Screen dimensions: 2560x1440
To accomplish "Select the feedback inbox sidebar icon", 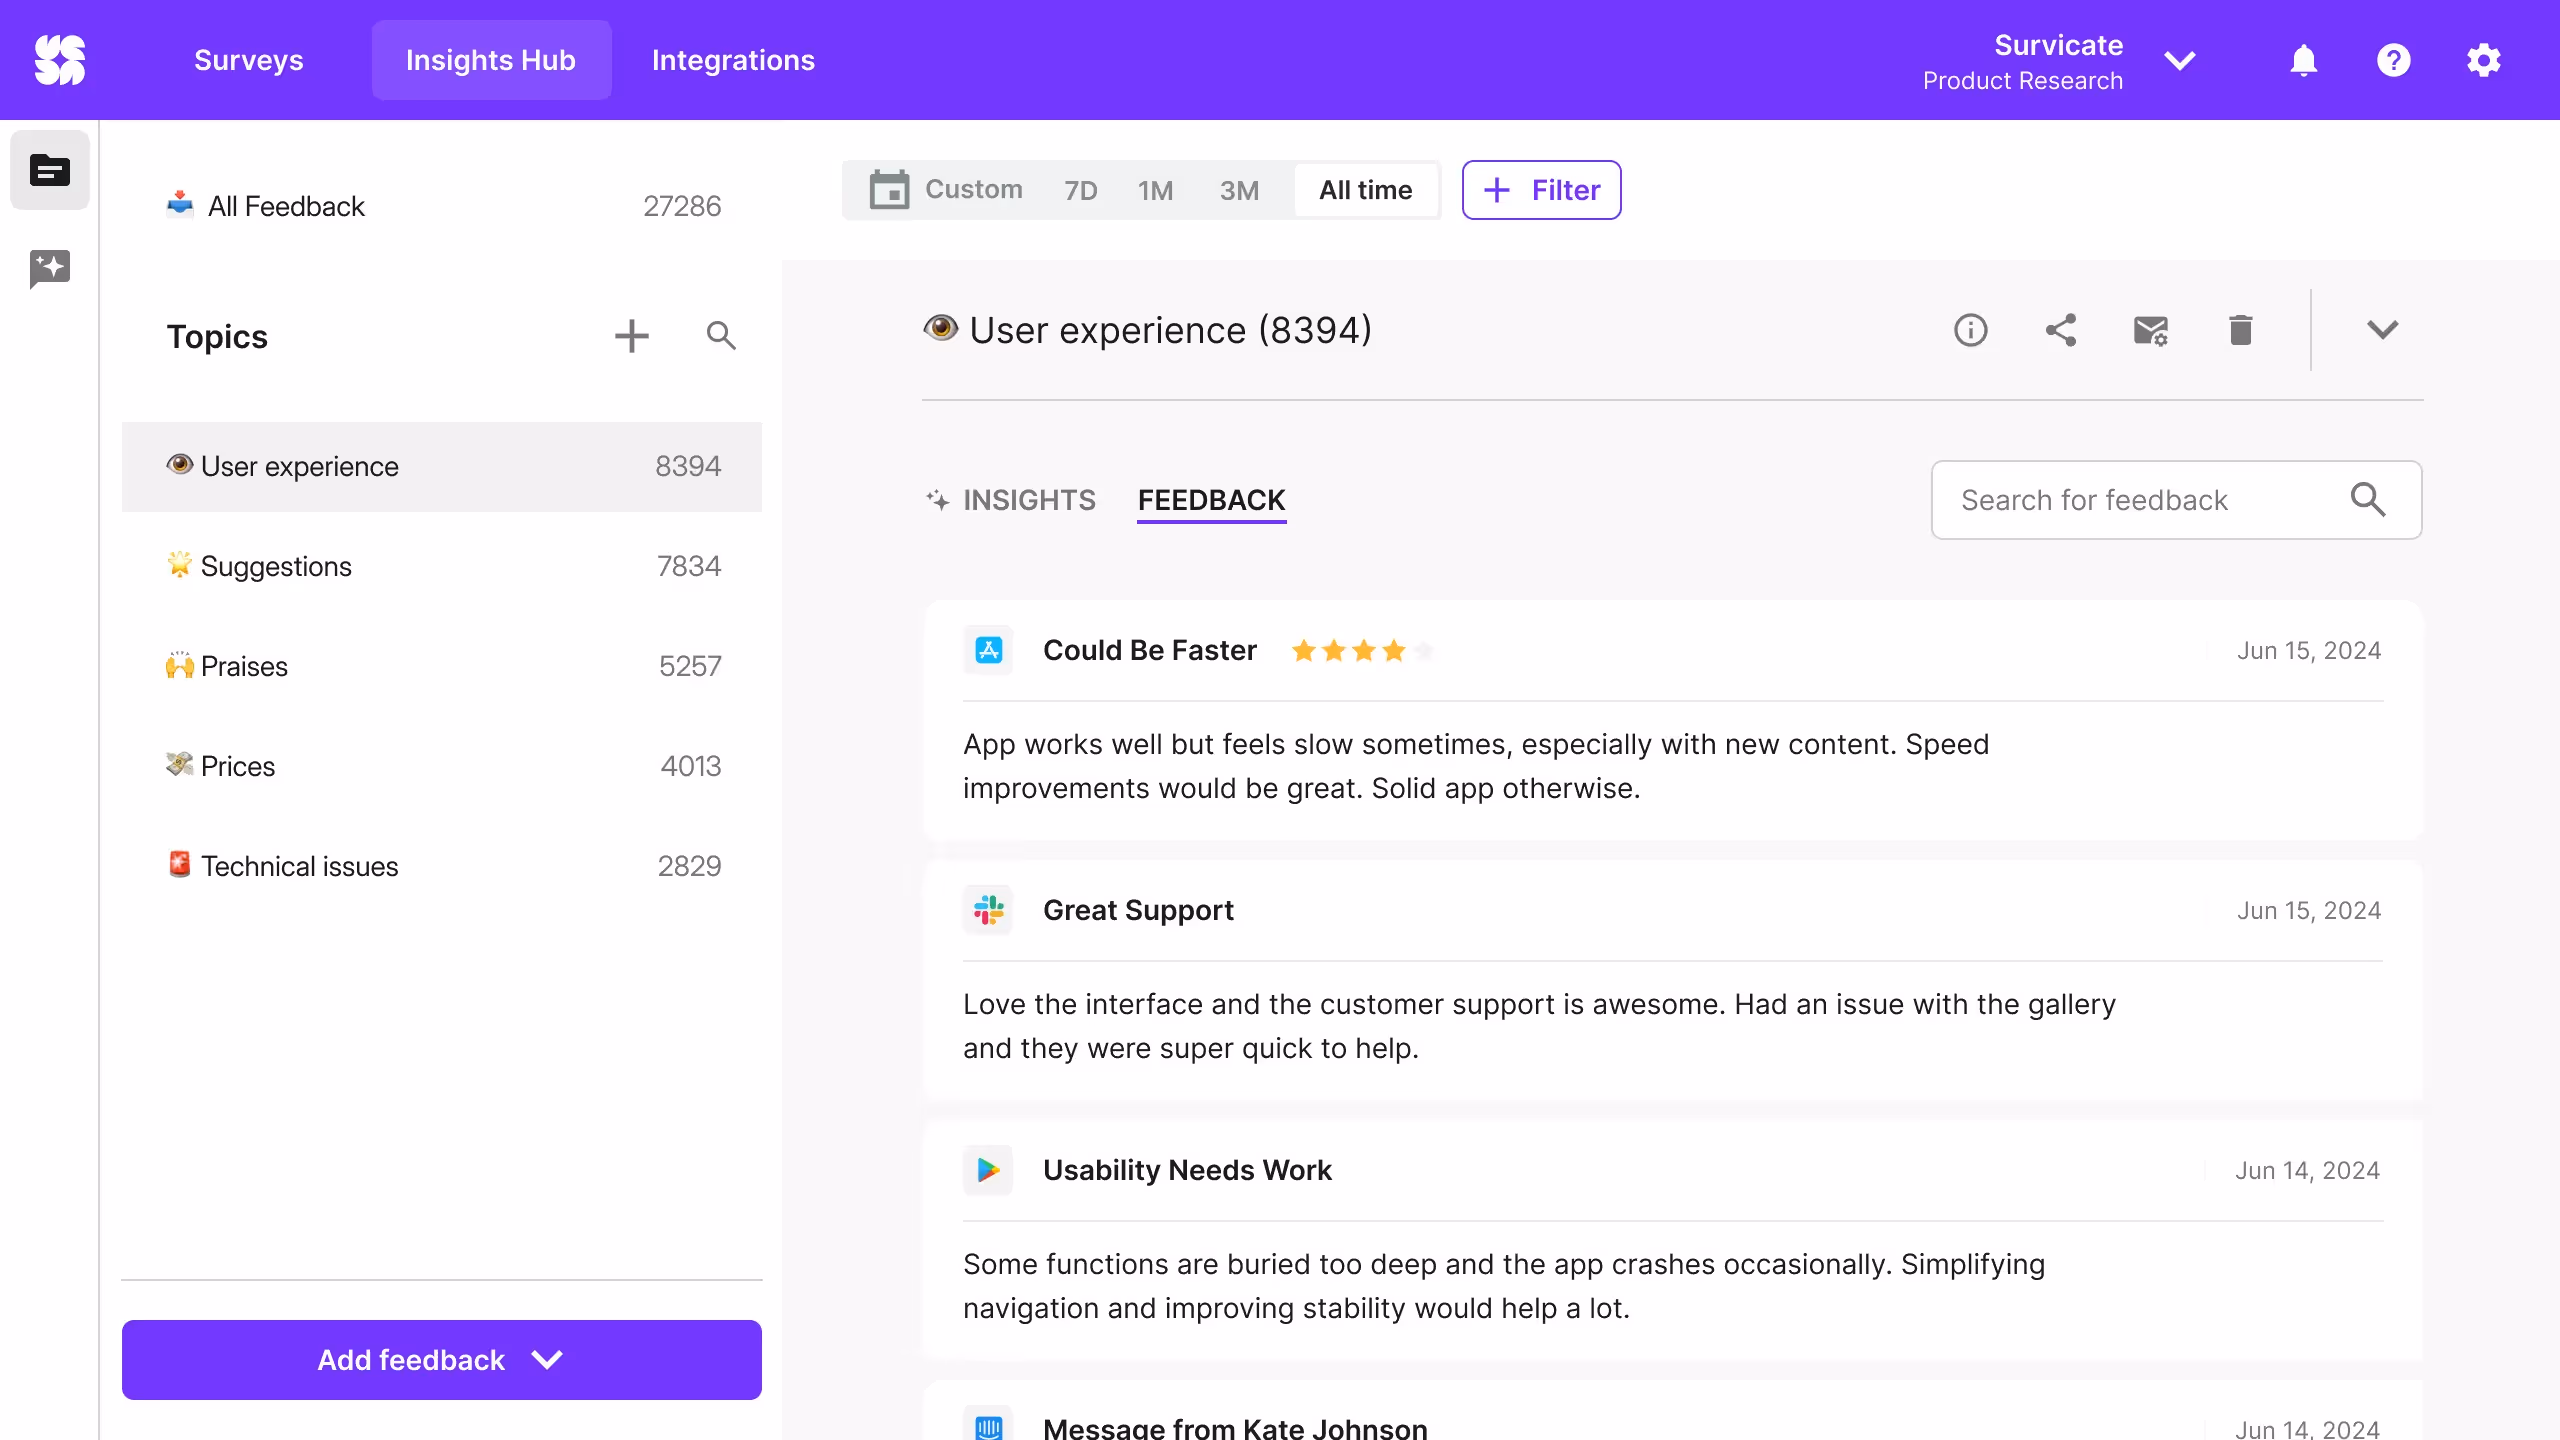I will coord(50,170).
